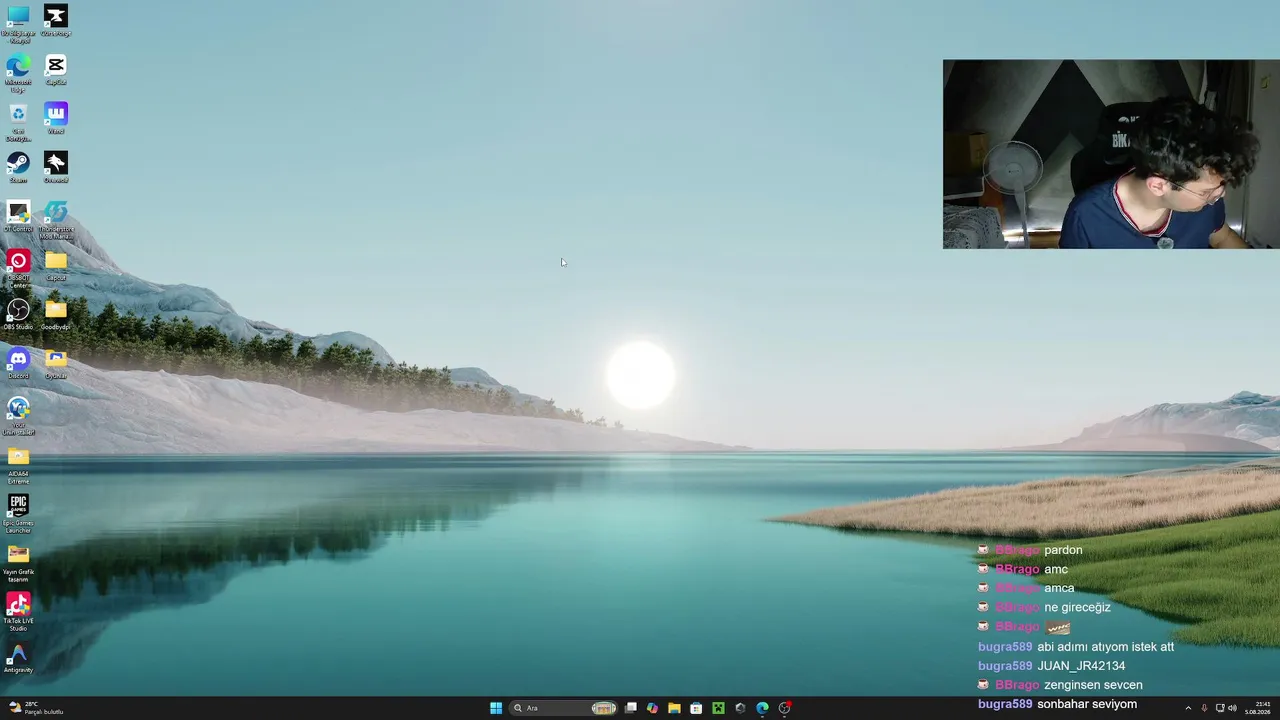The image size is (1280, 720).
Task: Open the weather widget on the taskbar
Action: pos(36,708)
